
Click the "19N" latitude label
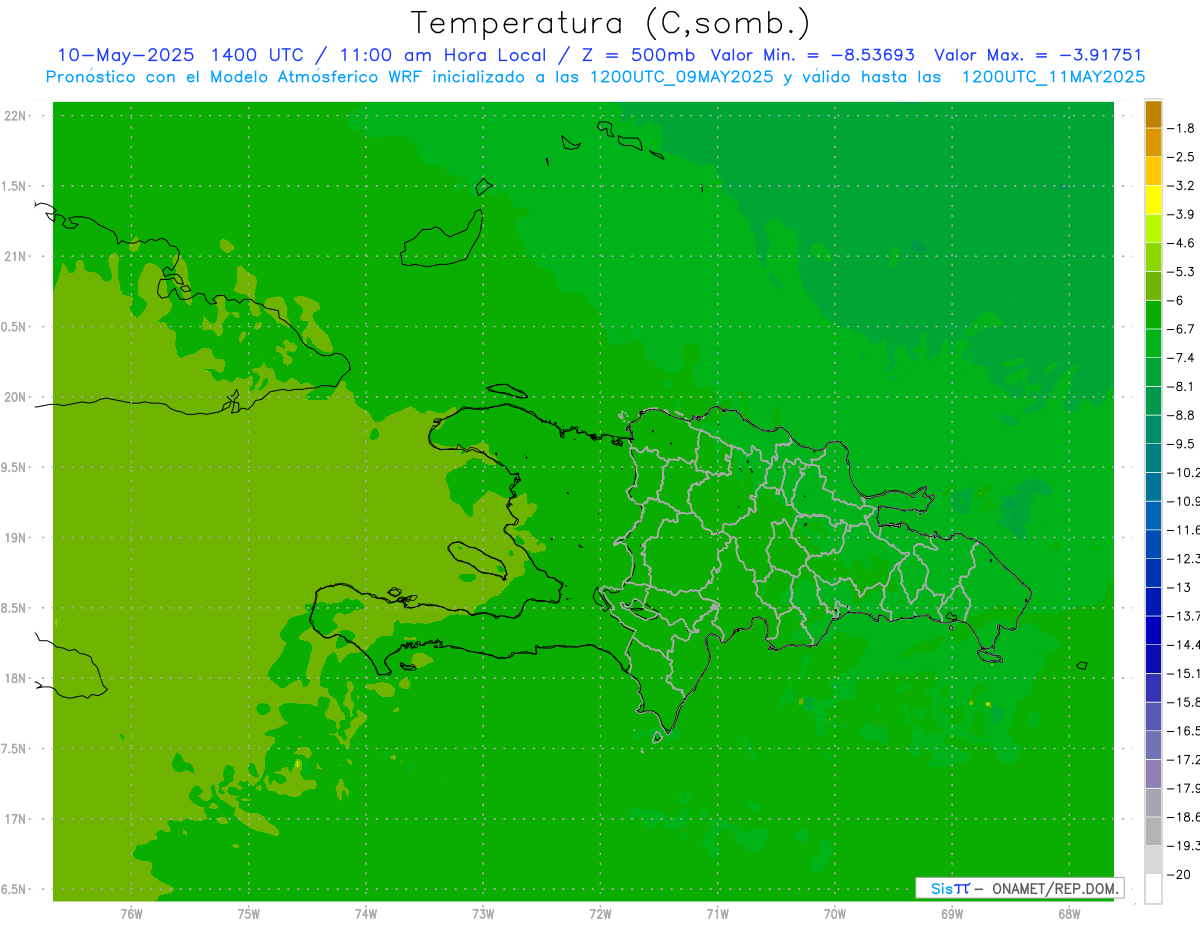click(16, 538)
